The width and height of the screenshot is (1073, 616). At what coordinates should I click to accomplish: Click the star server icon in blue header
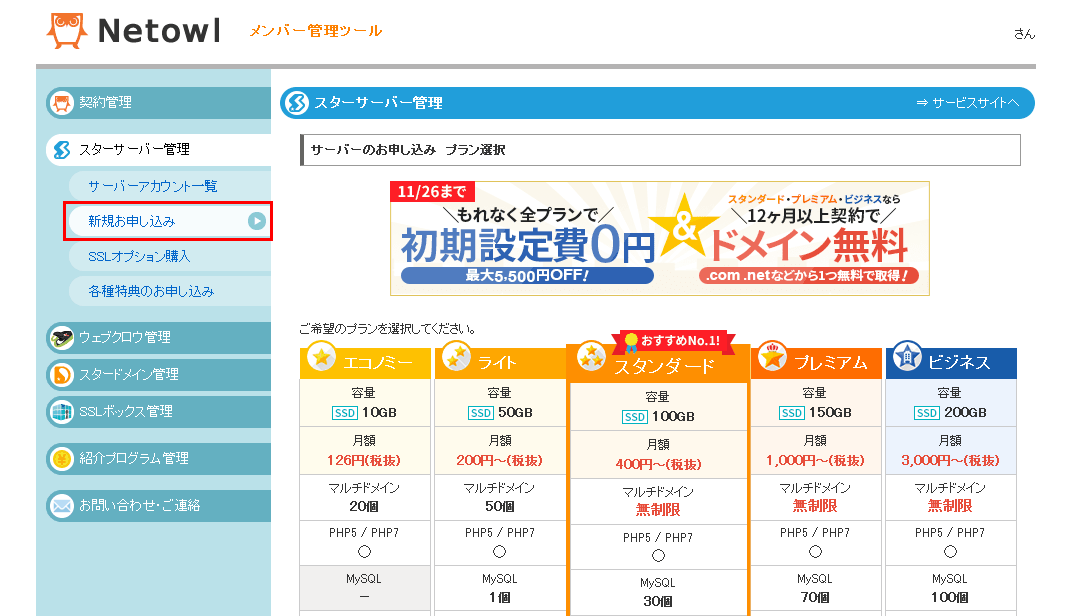point(296,103)
